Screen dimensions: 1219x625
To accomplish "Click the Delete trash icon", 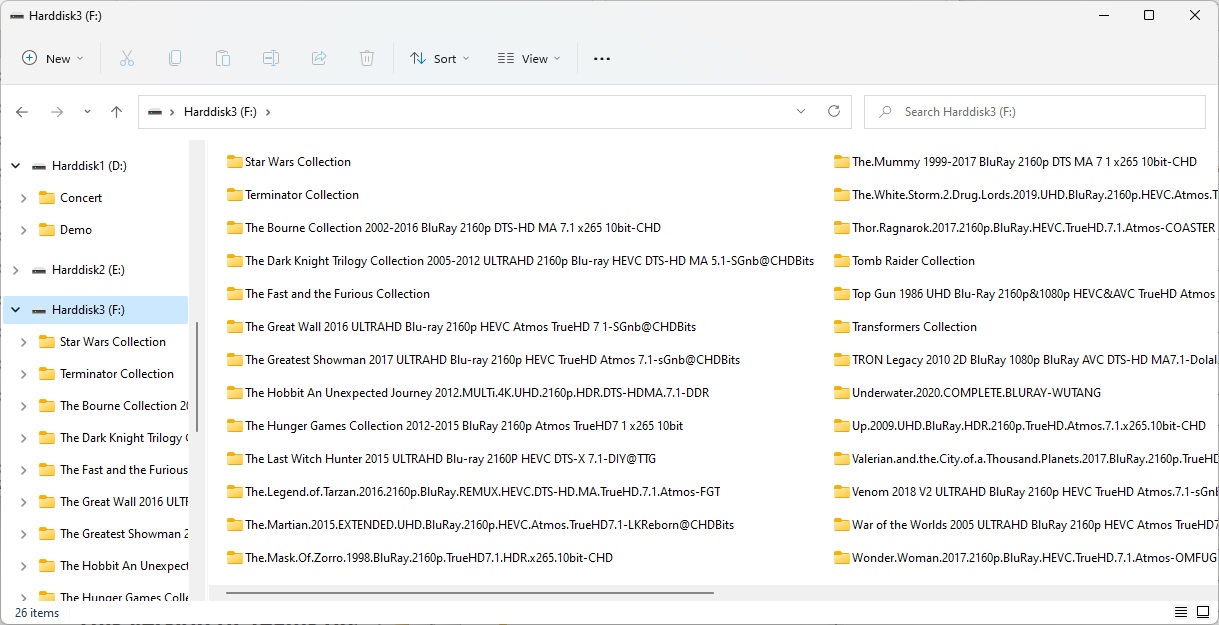I will [x=367, y=59].
